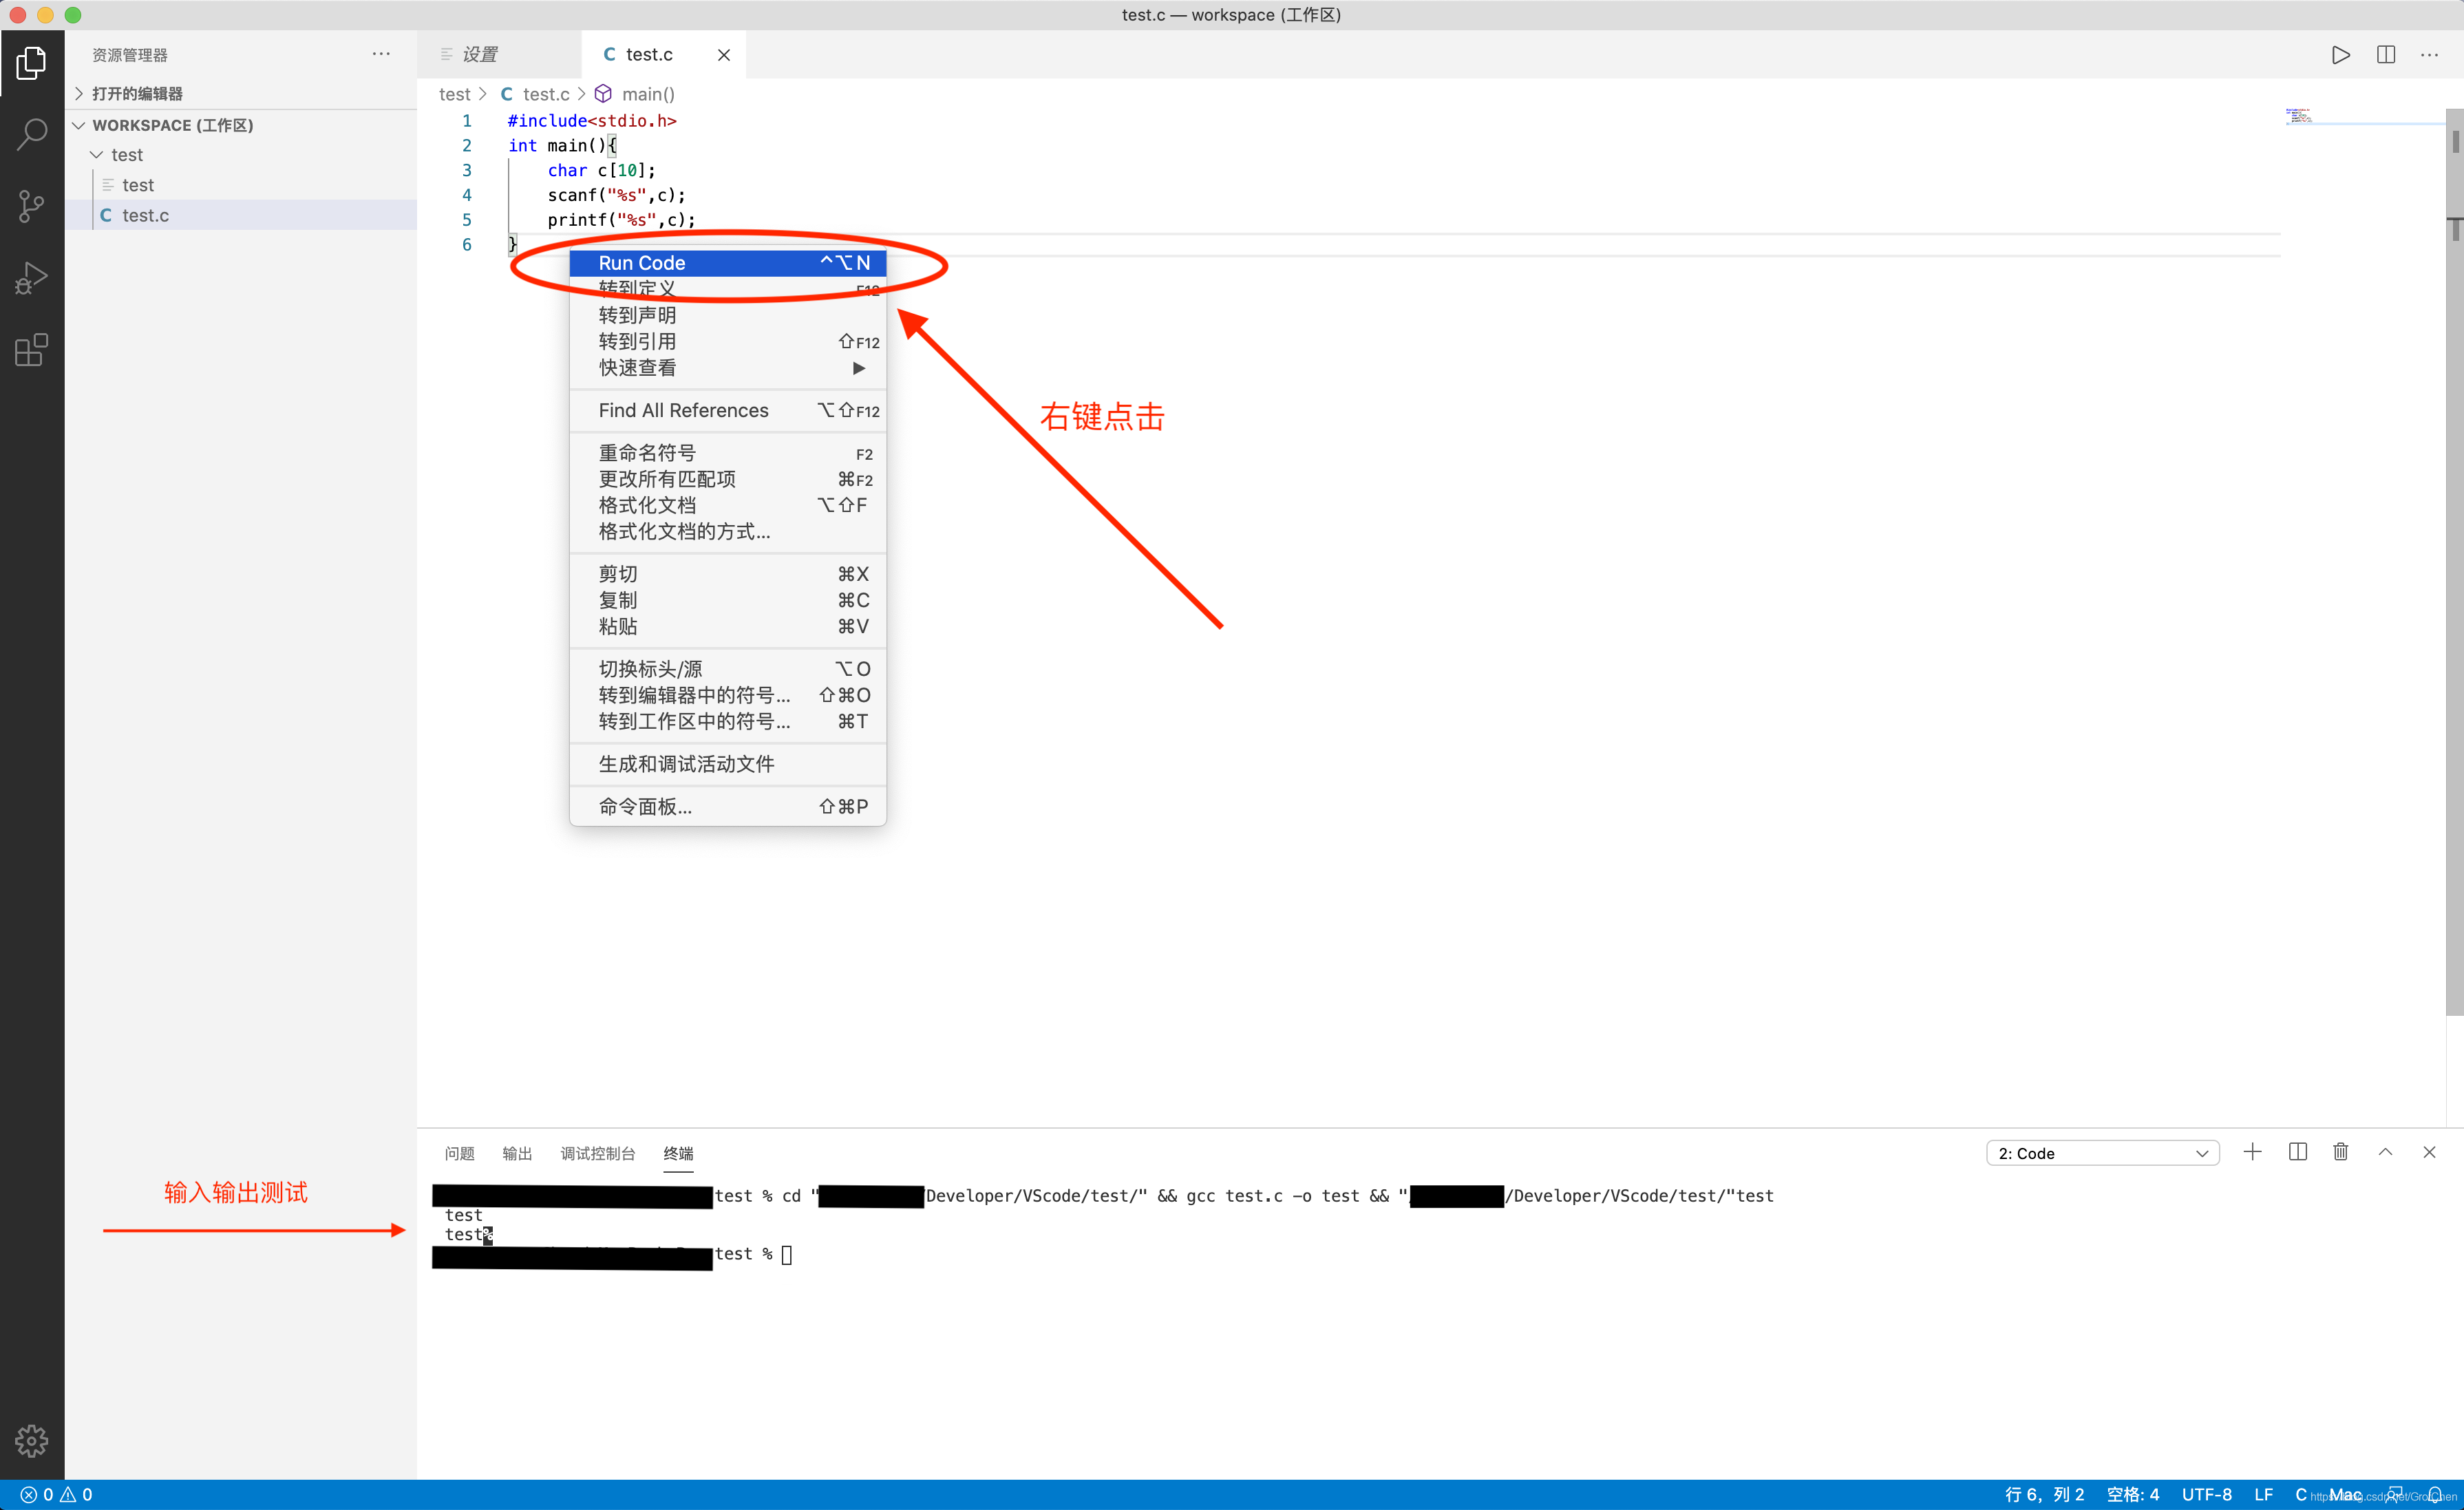Click UTF-8 encoding in status bar

point(2207,1495)
